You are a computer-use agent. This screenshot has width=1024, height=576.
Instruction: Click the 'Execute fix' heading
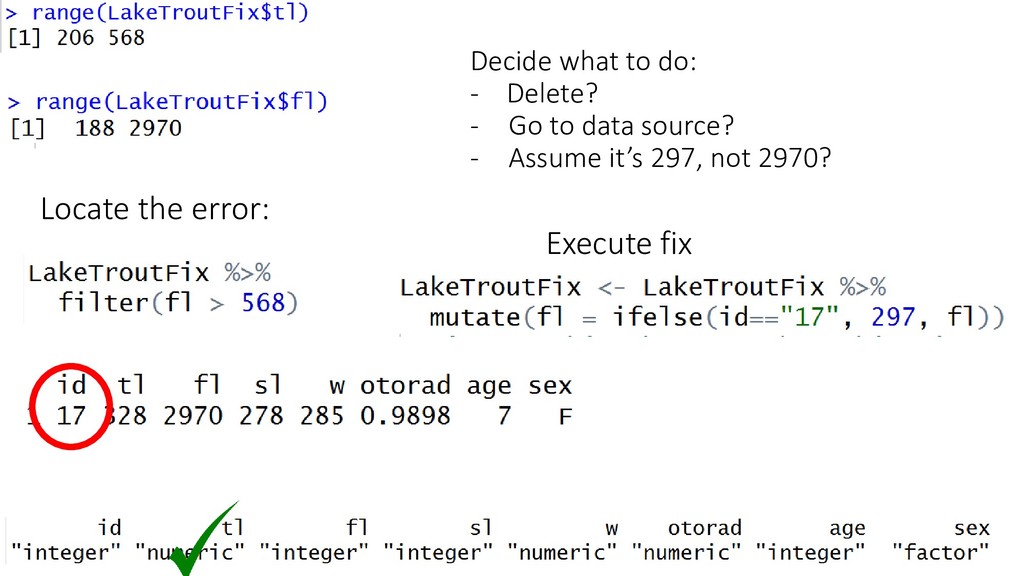(x=619, y=244)
